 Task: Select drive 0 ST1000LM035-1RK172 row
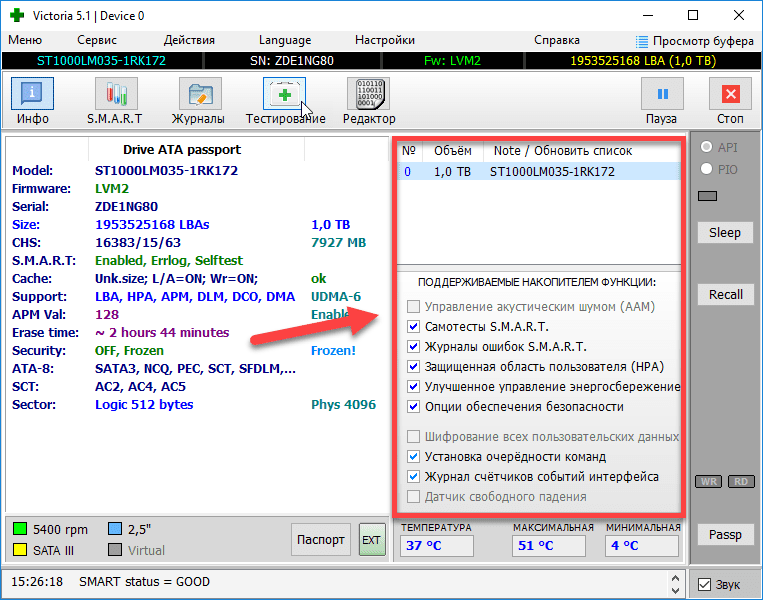tap(539, 172)
